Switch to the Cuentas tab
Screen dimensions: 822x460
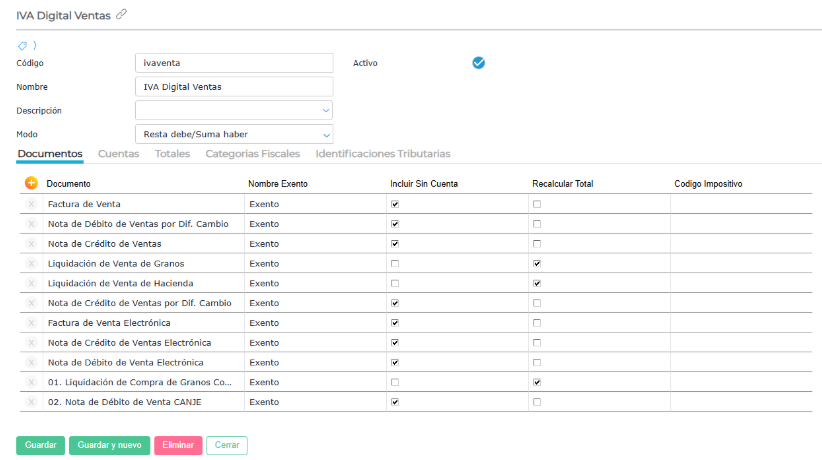pyautogui.click(x=118, y=154)
